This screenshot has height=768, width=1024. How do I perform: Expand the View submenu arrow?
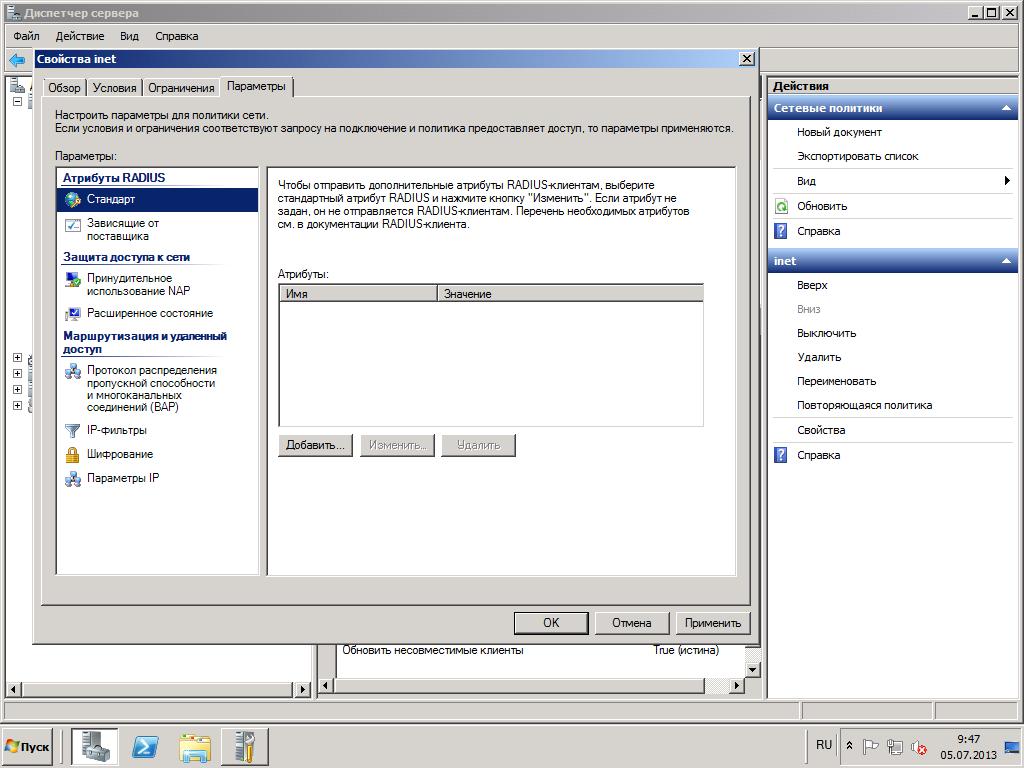[x=1007, y=181]
